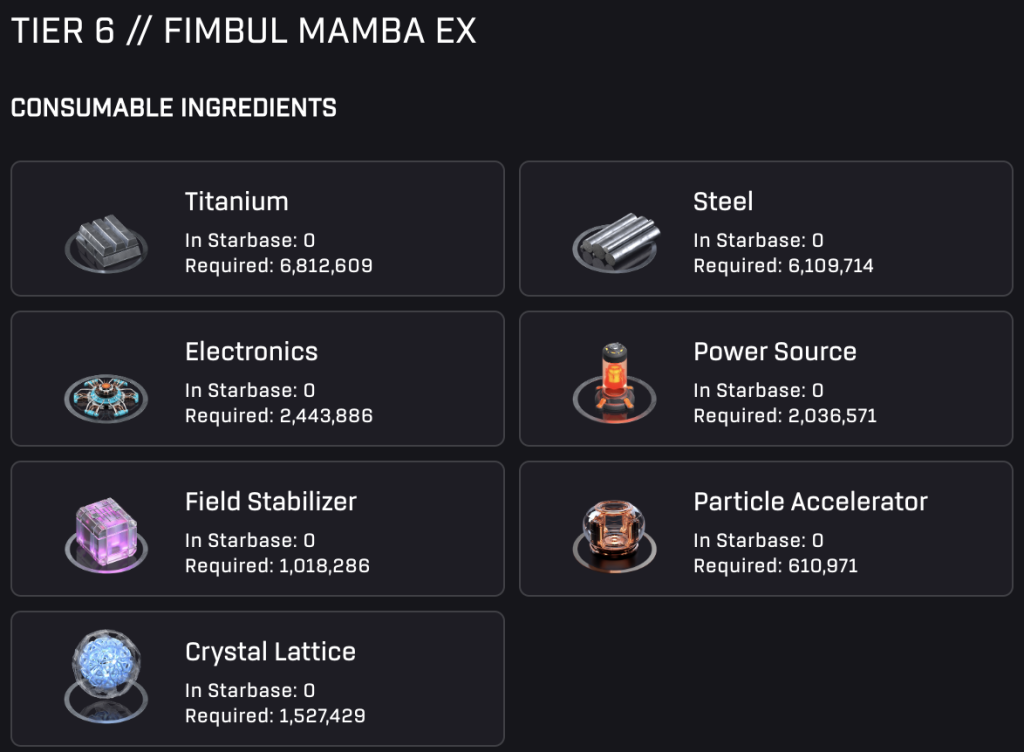Image resolution: width=1024 pixels, height=752 pixels.
Task: Open the Electronics item details
Action: coord(257,378)
